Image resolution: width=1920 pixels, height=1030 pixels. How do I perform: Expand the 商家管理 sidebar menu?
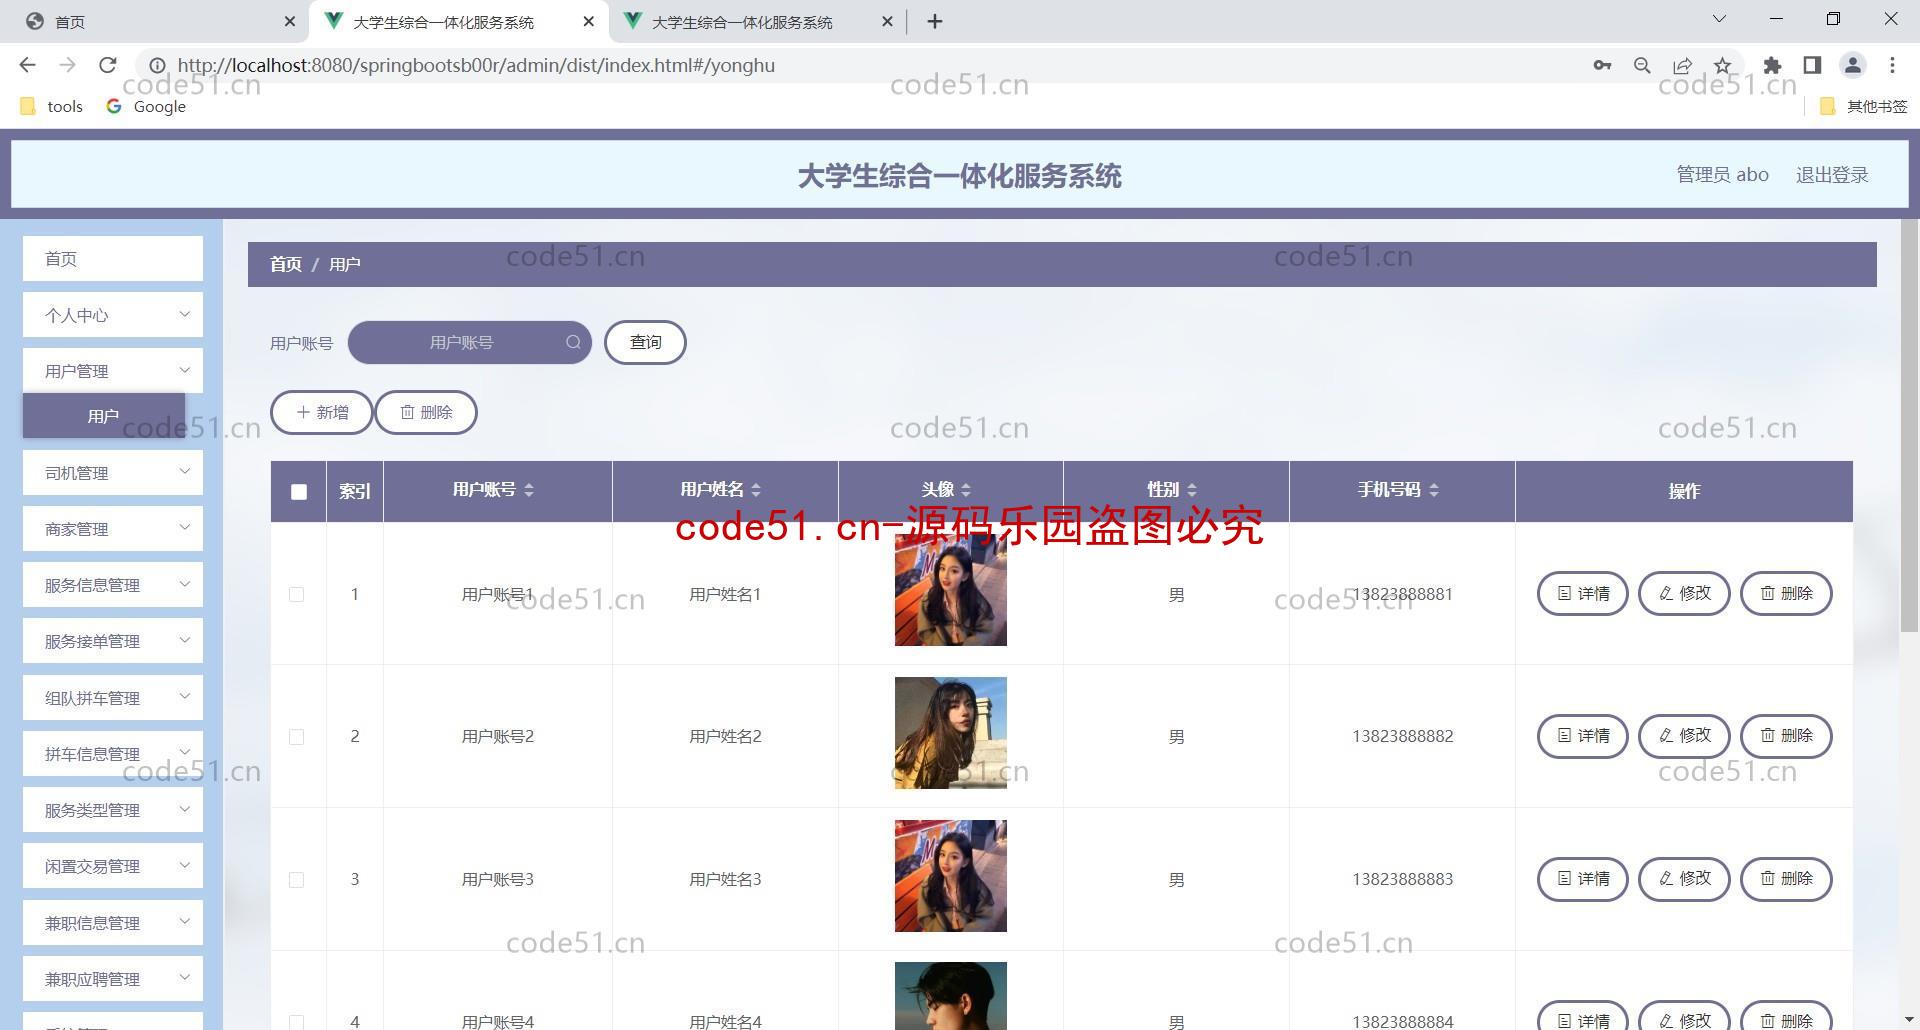[113, 529]
